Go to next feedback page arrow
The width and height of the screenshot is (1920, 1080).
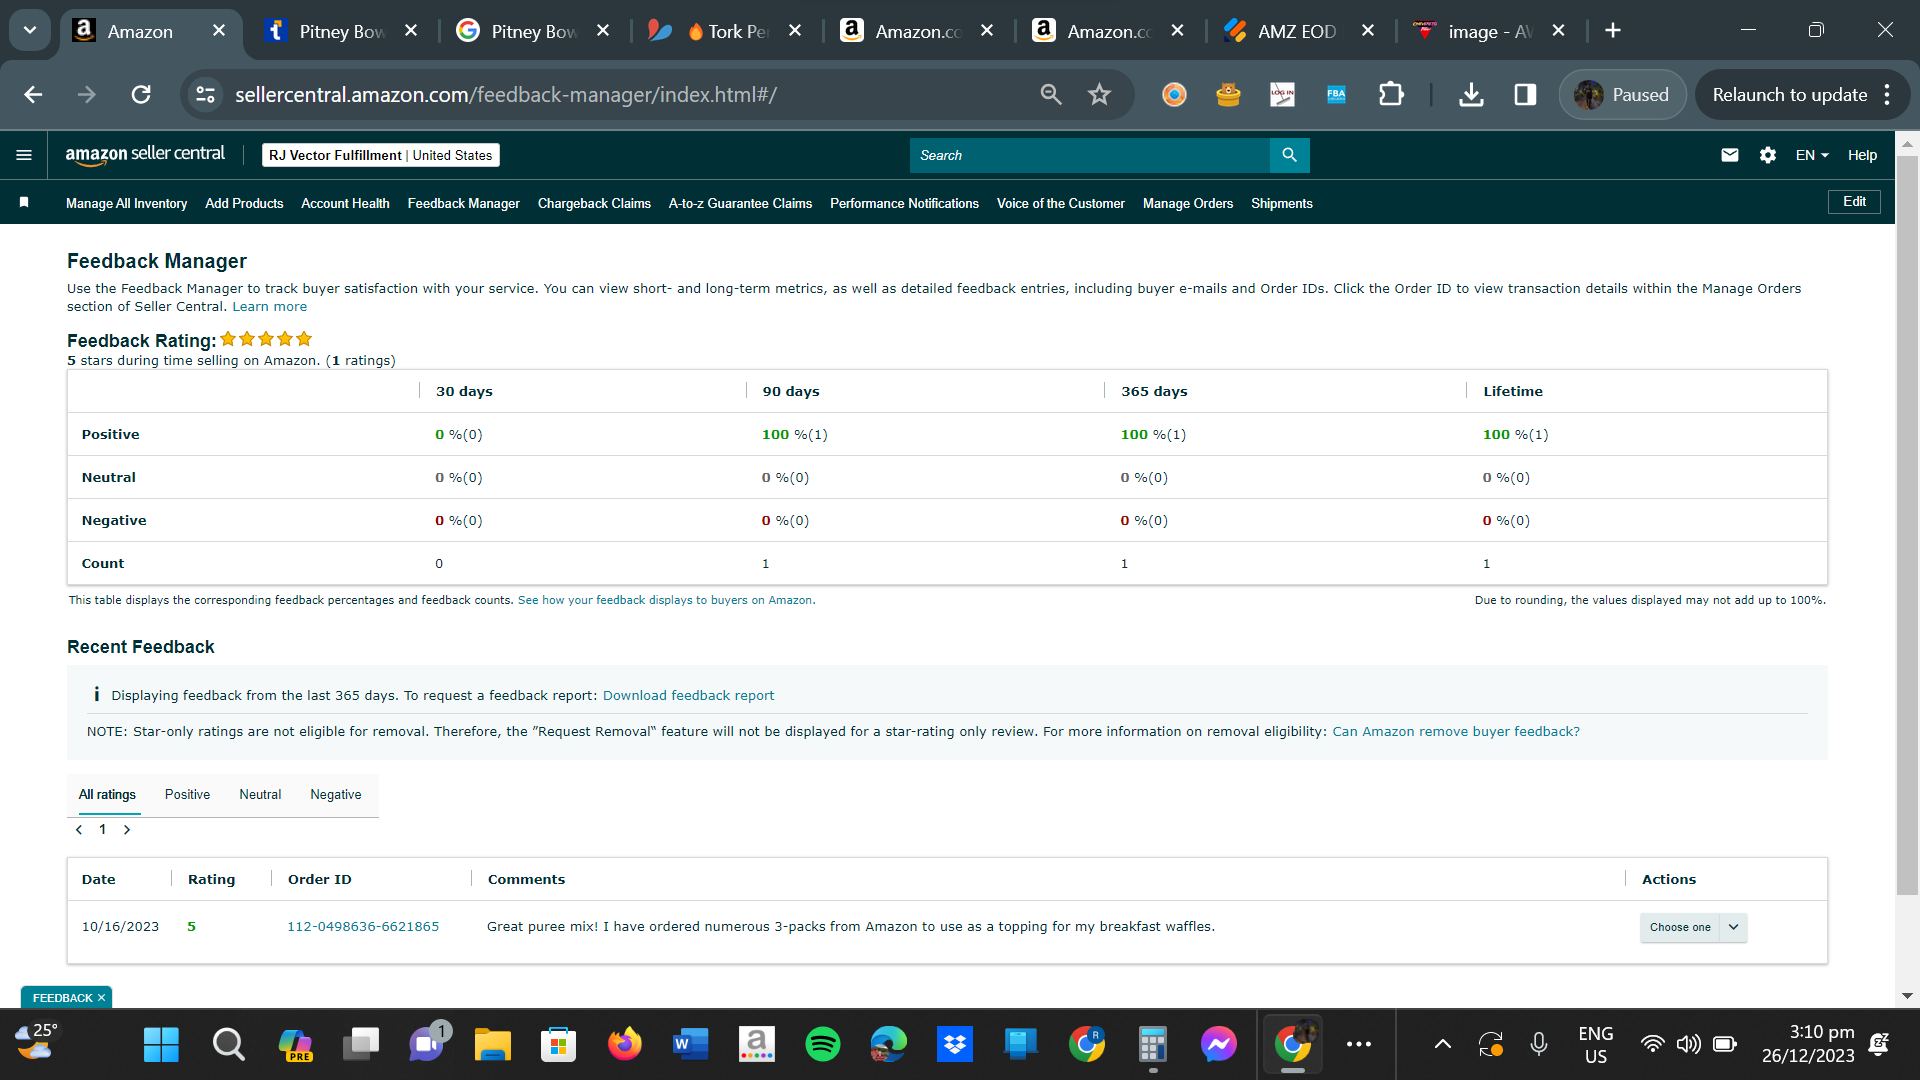pos(127,829)
